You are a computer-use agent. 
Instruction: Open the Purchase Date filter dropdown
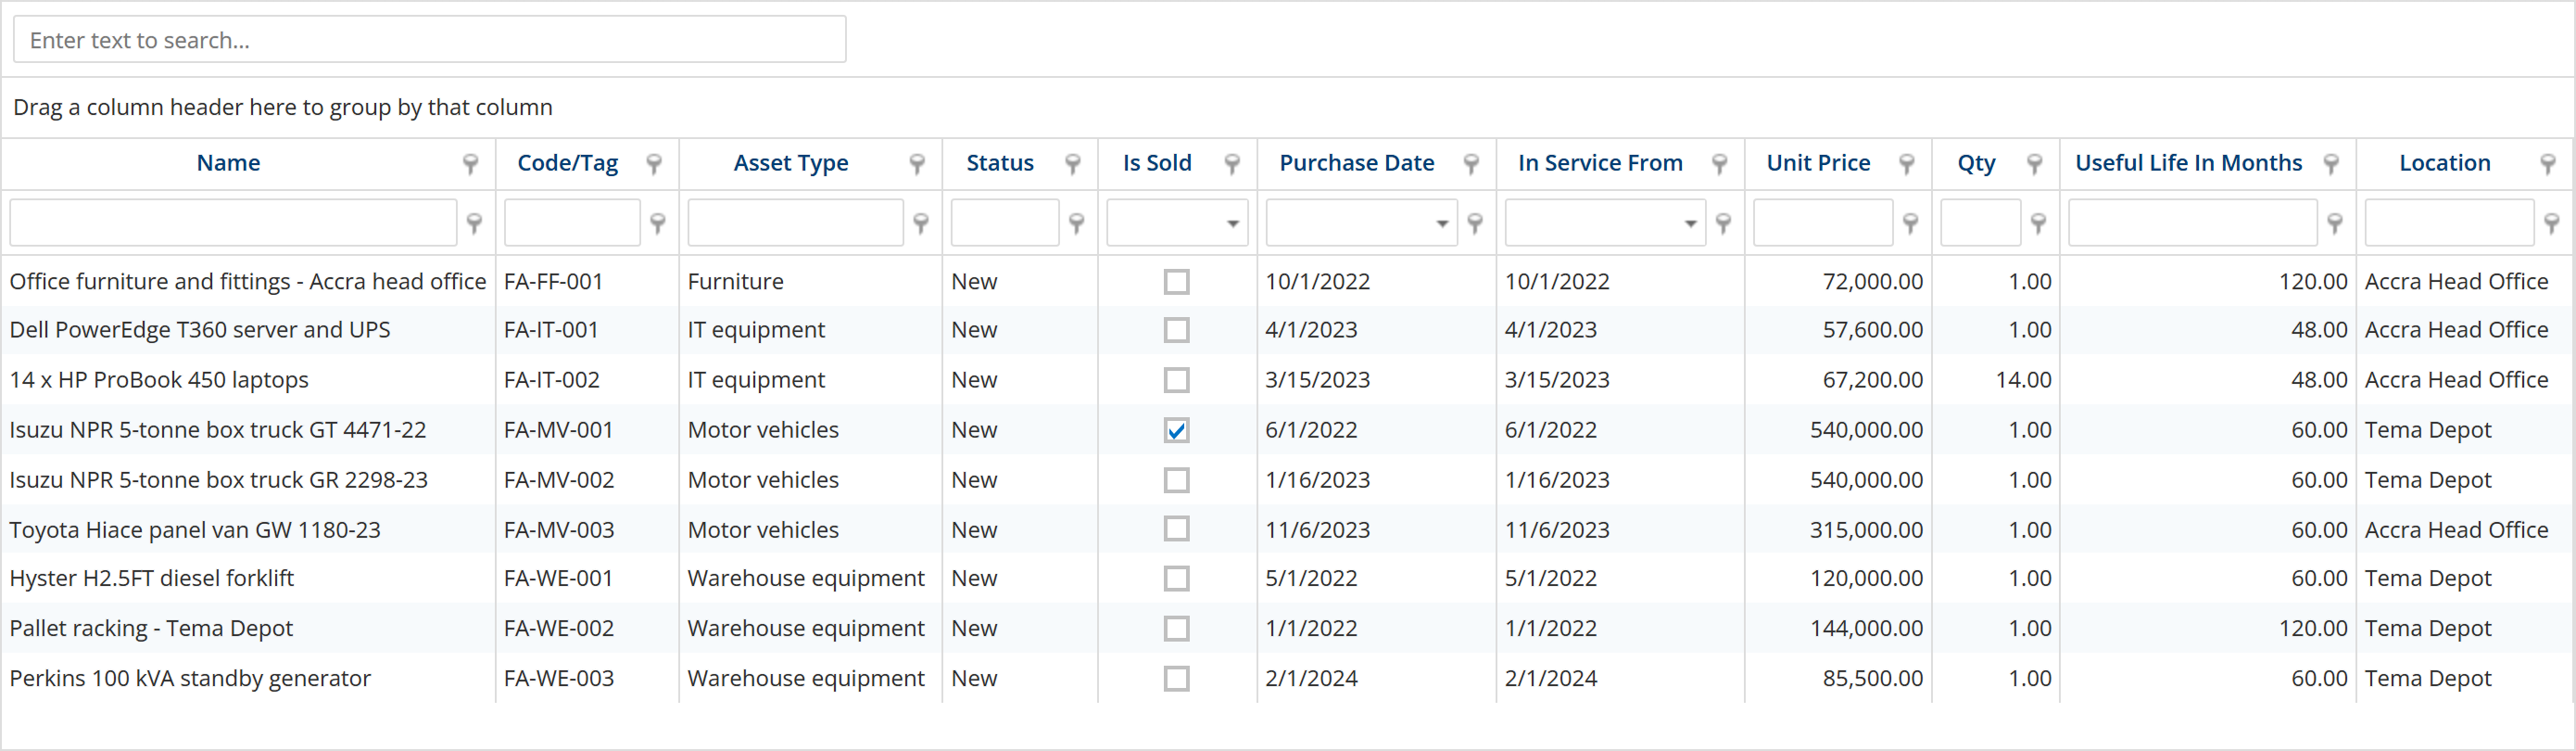point(1442,223)
